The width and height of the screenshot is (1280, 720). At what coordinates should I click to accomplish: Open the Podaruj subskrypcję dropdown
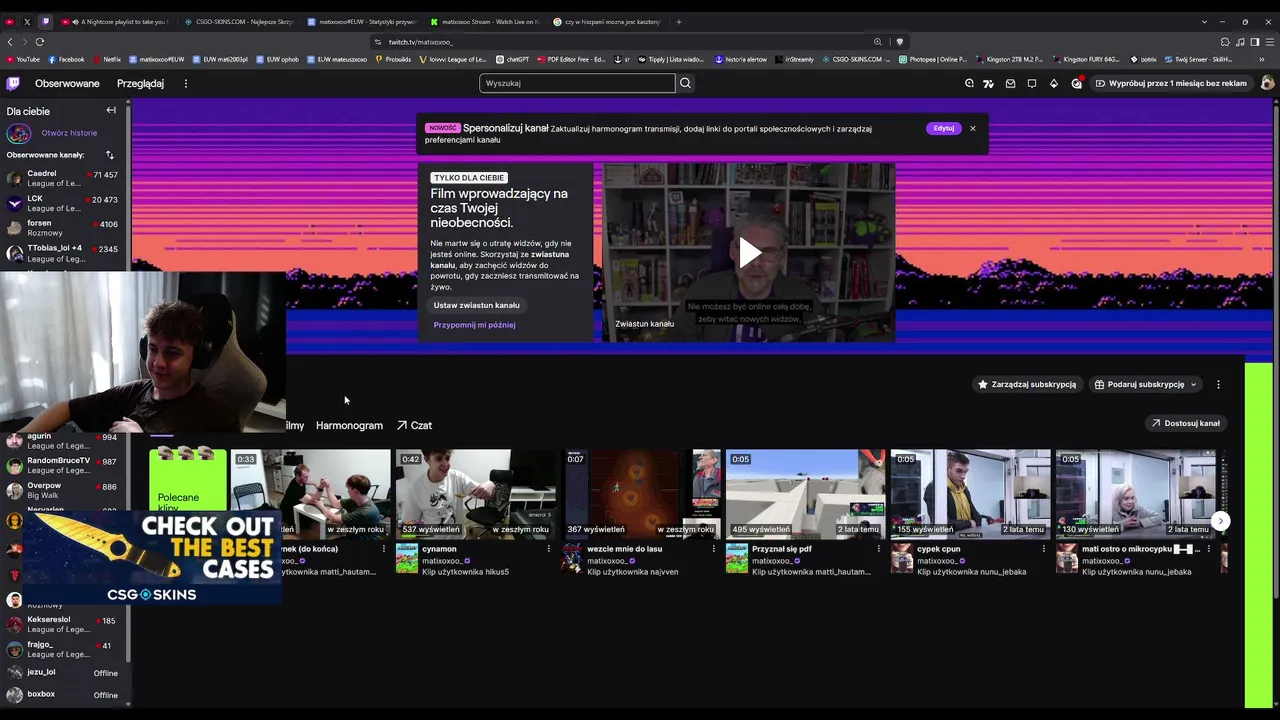[1146, 384]
